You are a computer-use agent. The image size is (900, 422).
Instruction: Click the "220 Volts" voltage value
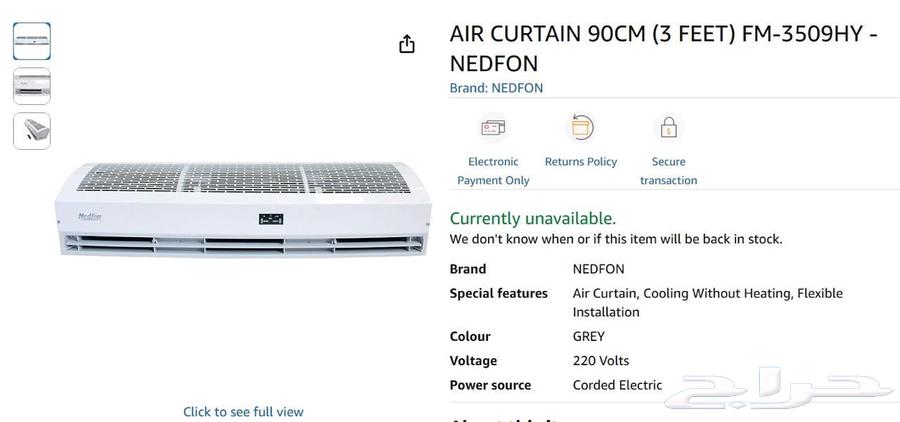point(601,361)
